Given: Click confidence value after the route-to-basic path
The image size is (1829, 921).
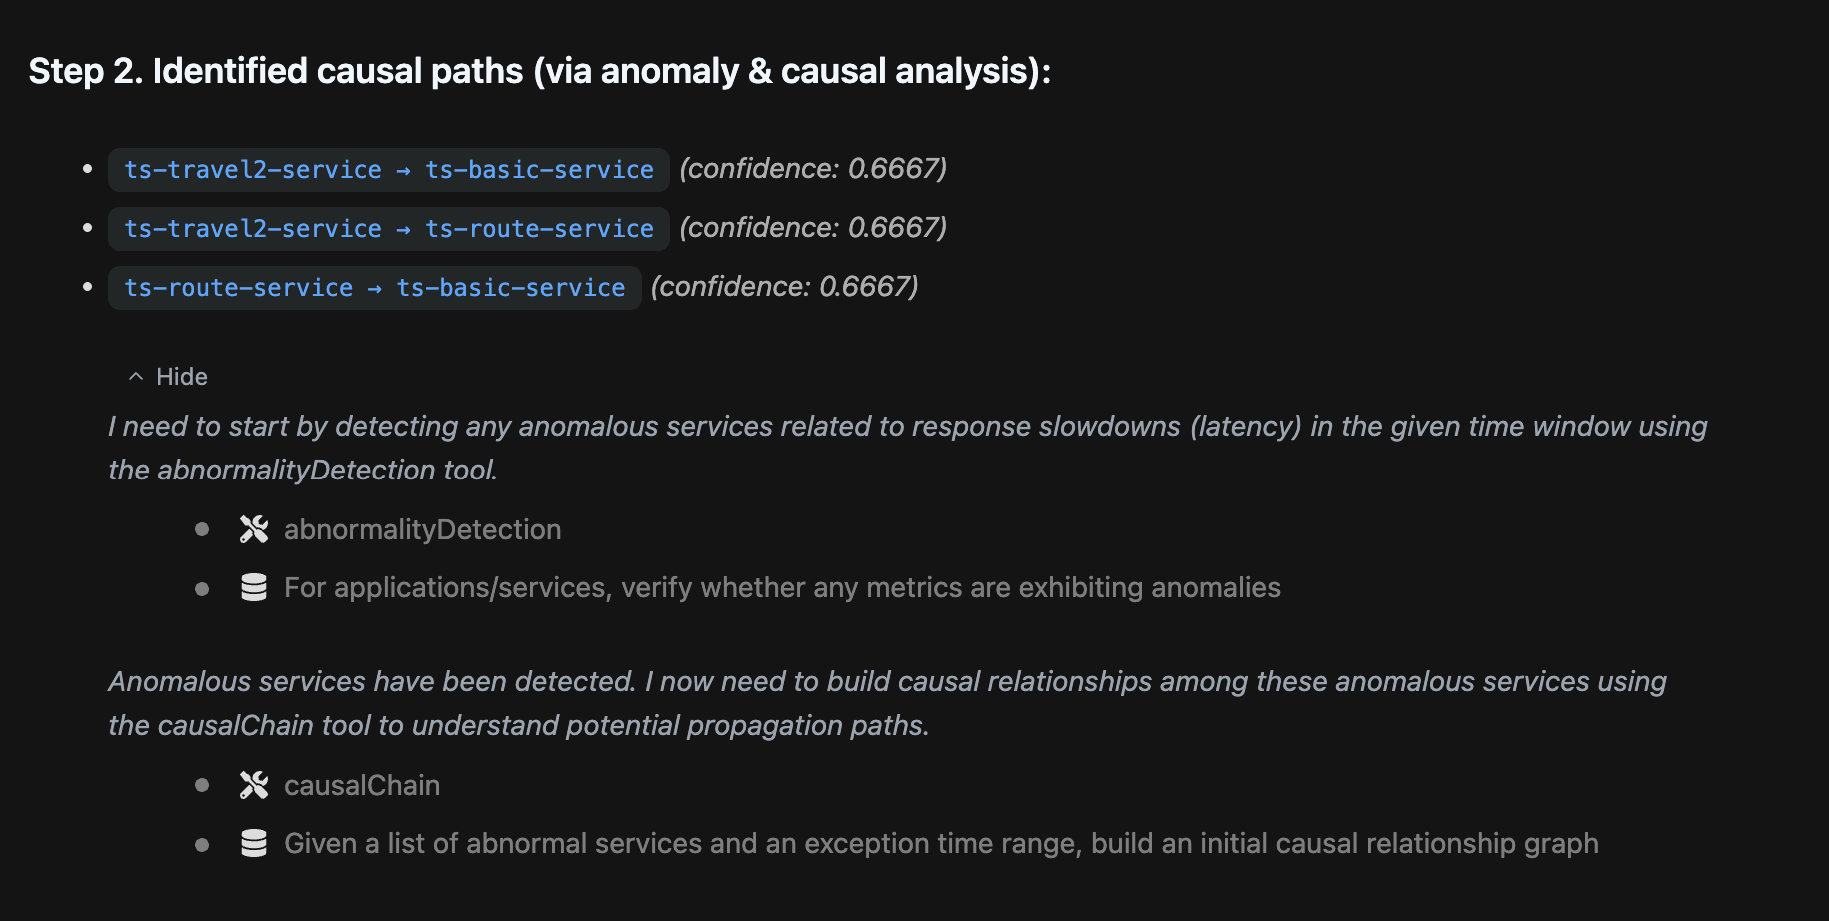Looking at the screenshot, I should click(784, 287).
